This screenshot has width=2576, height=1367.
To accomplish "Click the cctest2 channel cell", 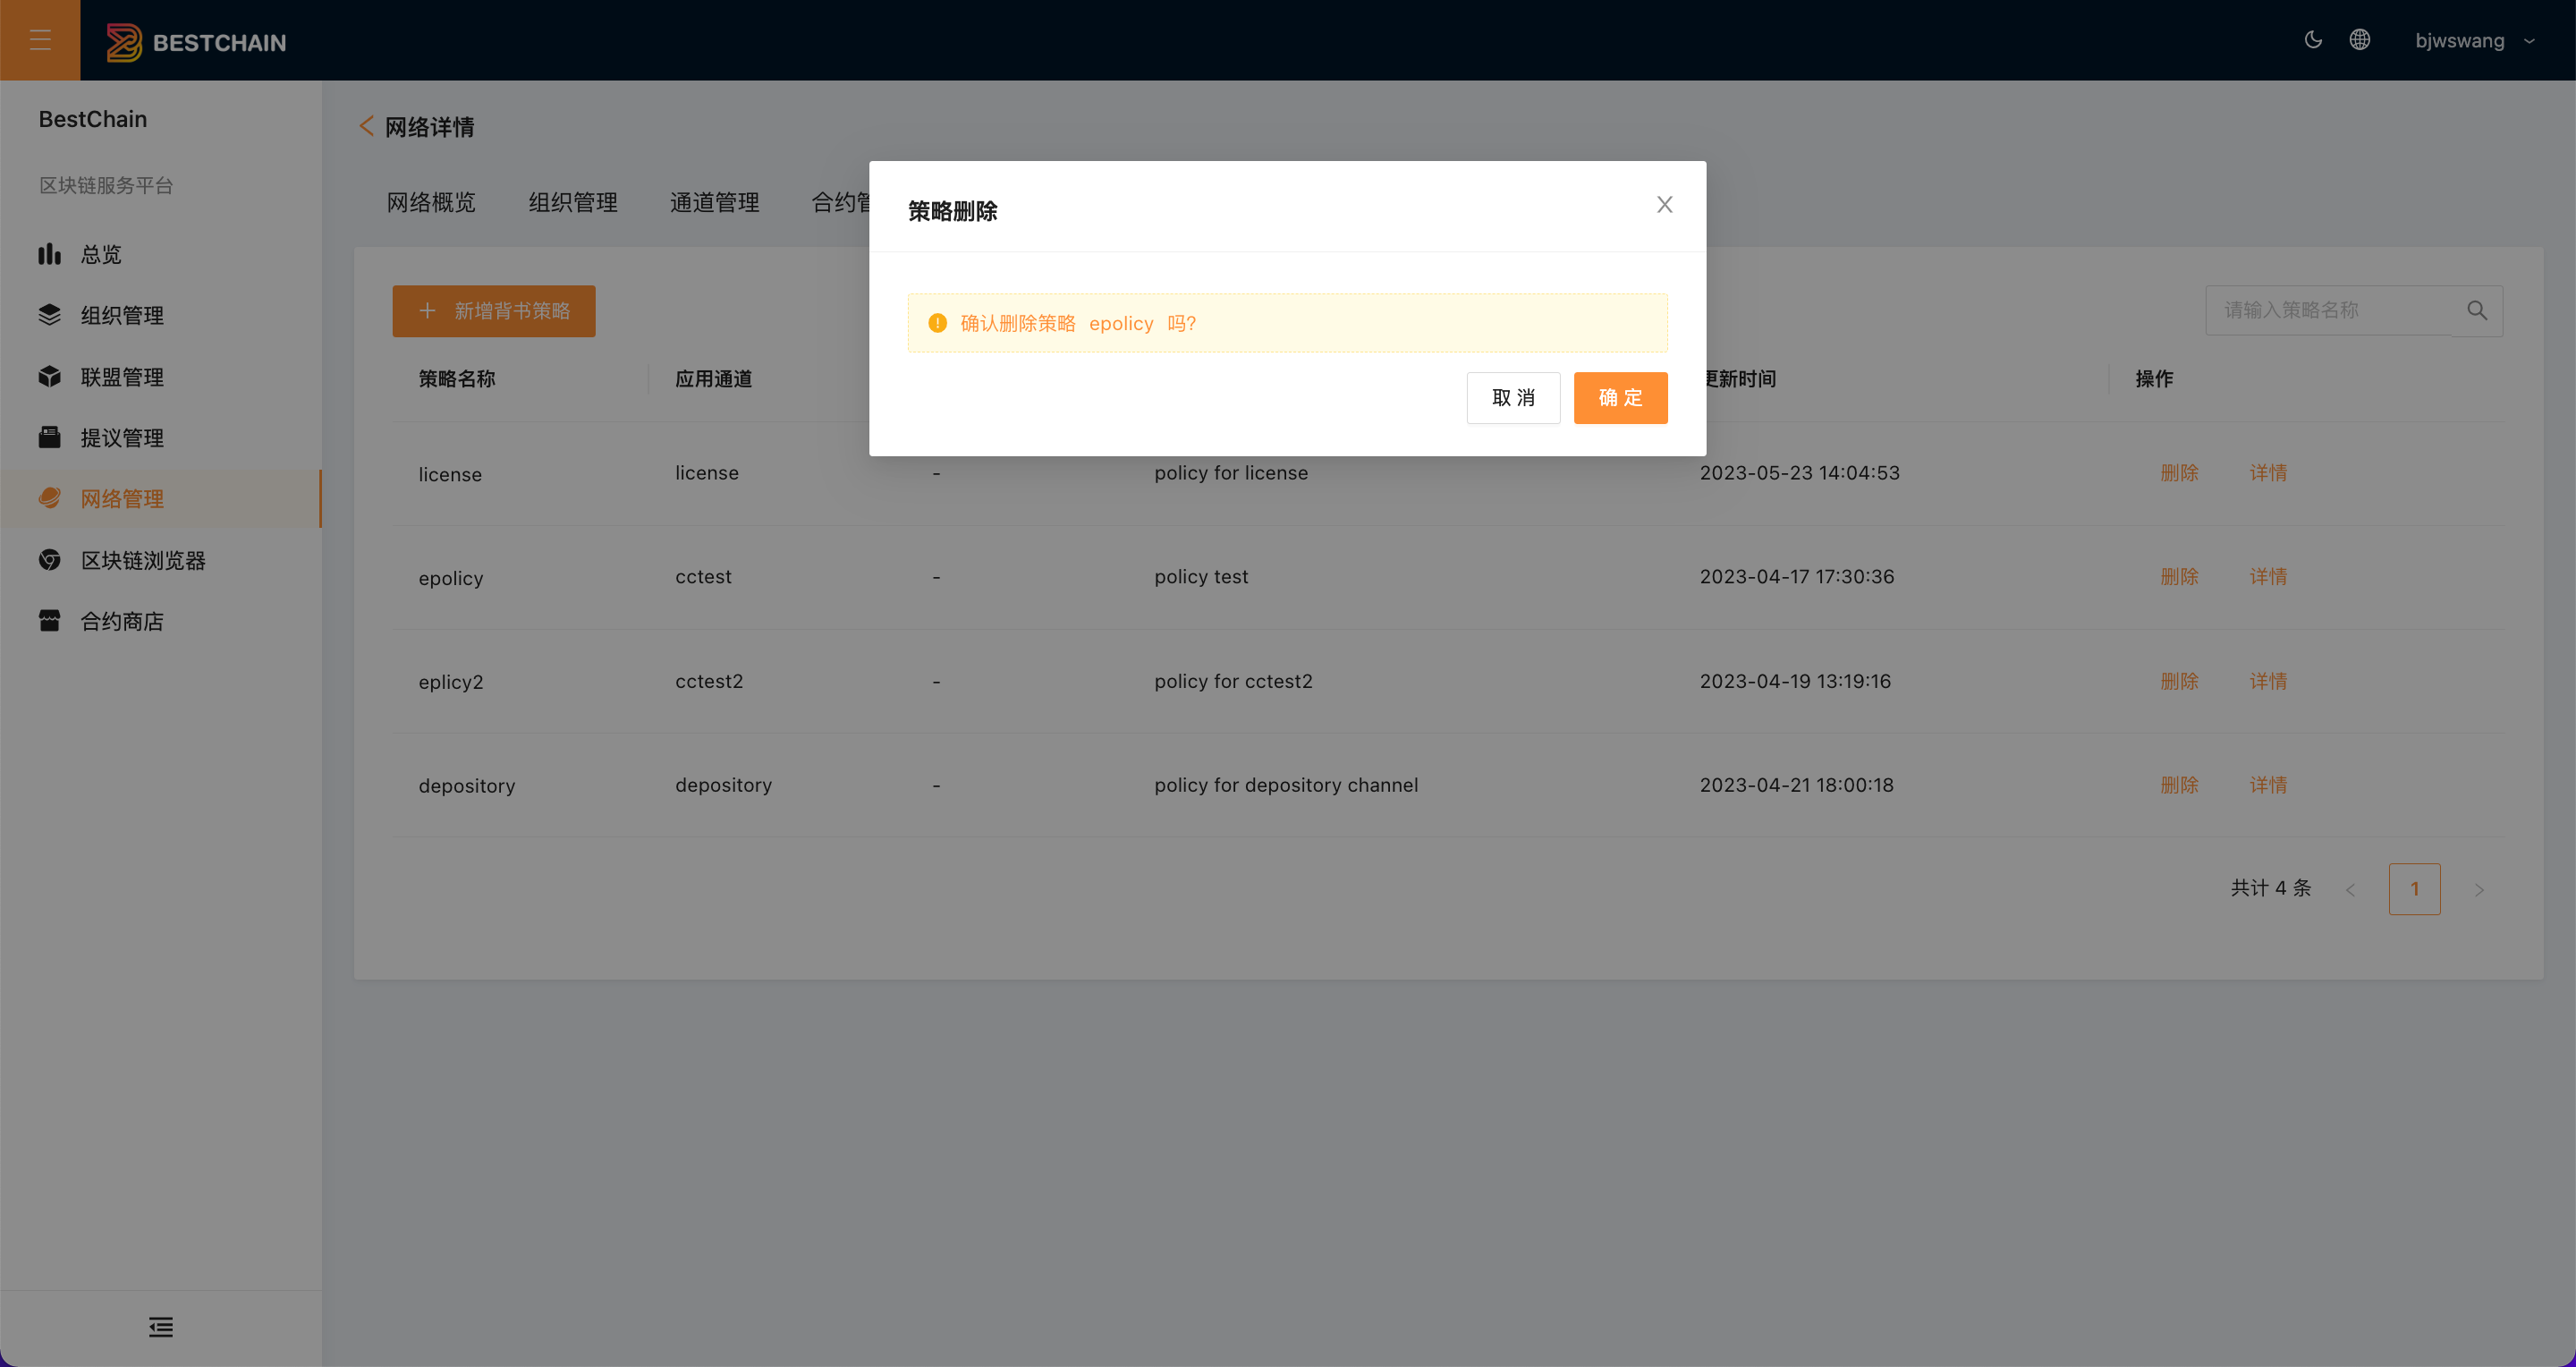I will [x=709, y=681].
